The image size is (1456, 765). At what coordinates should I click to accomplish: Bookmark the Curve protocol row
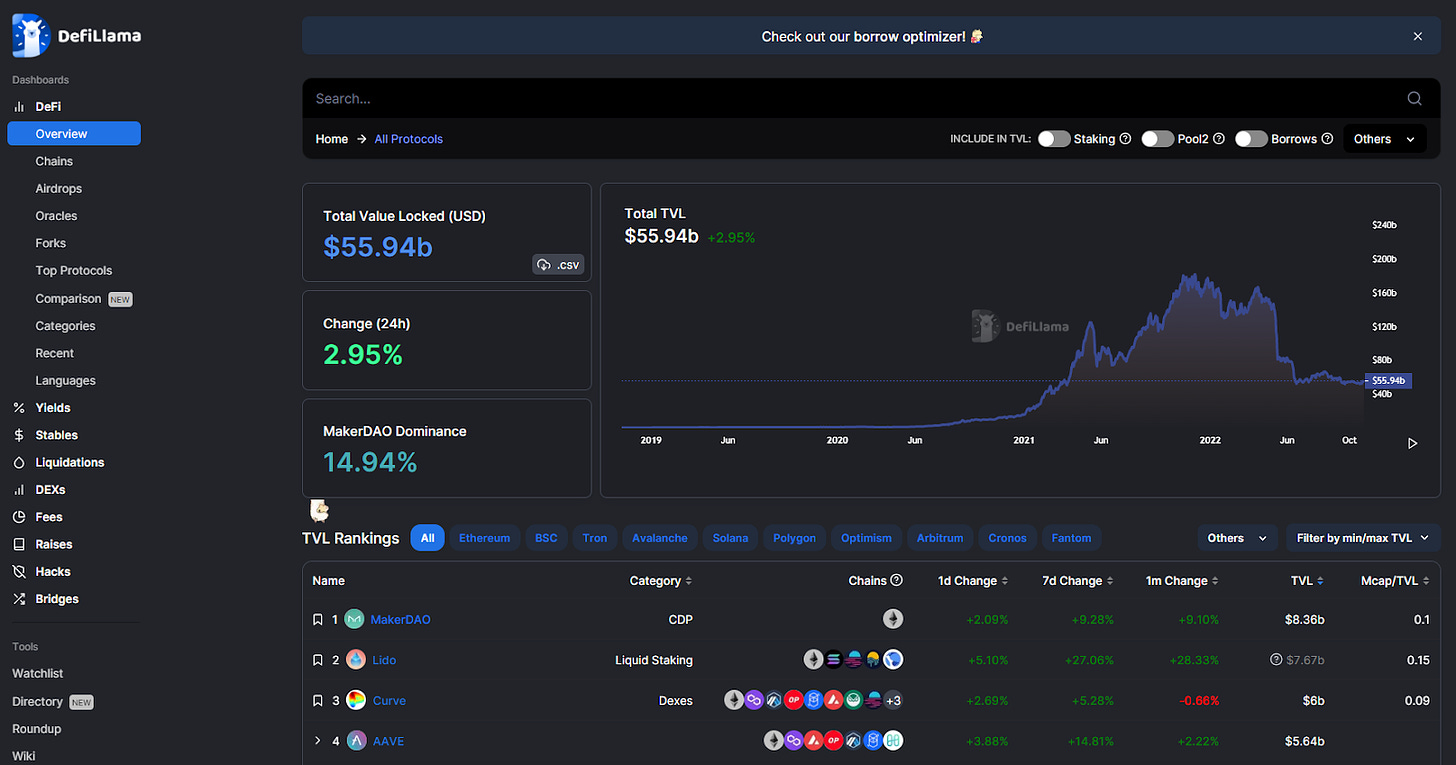point(318,701)
